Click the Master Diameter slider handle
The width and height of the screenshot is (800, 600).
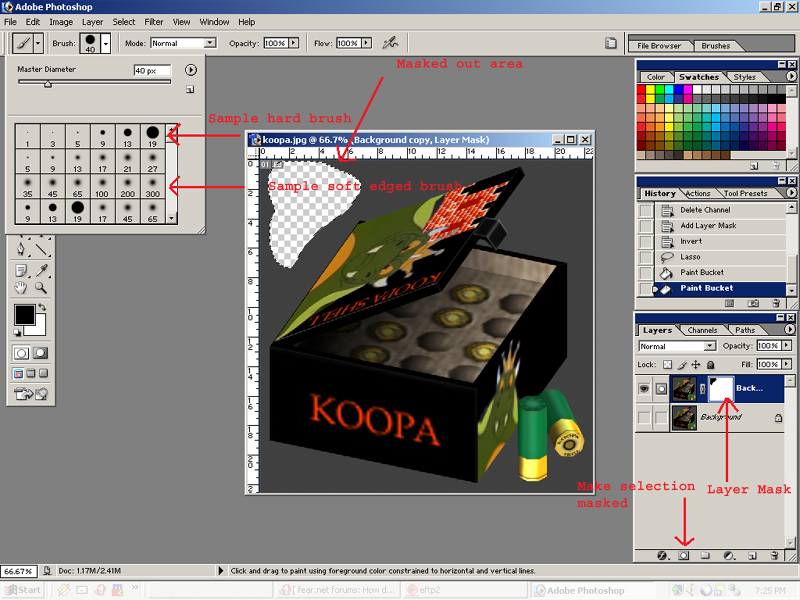point(48,84)
